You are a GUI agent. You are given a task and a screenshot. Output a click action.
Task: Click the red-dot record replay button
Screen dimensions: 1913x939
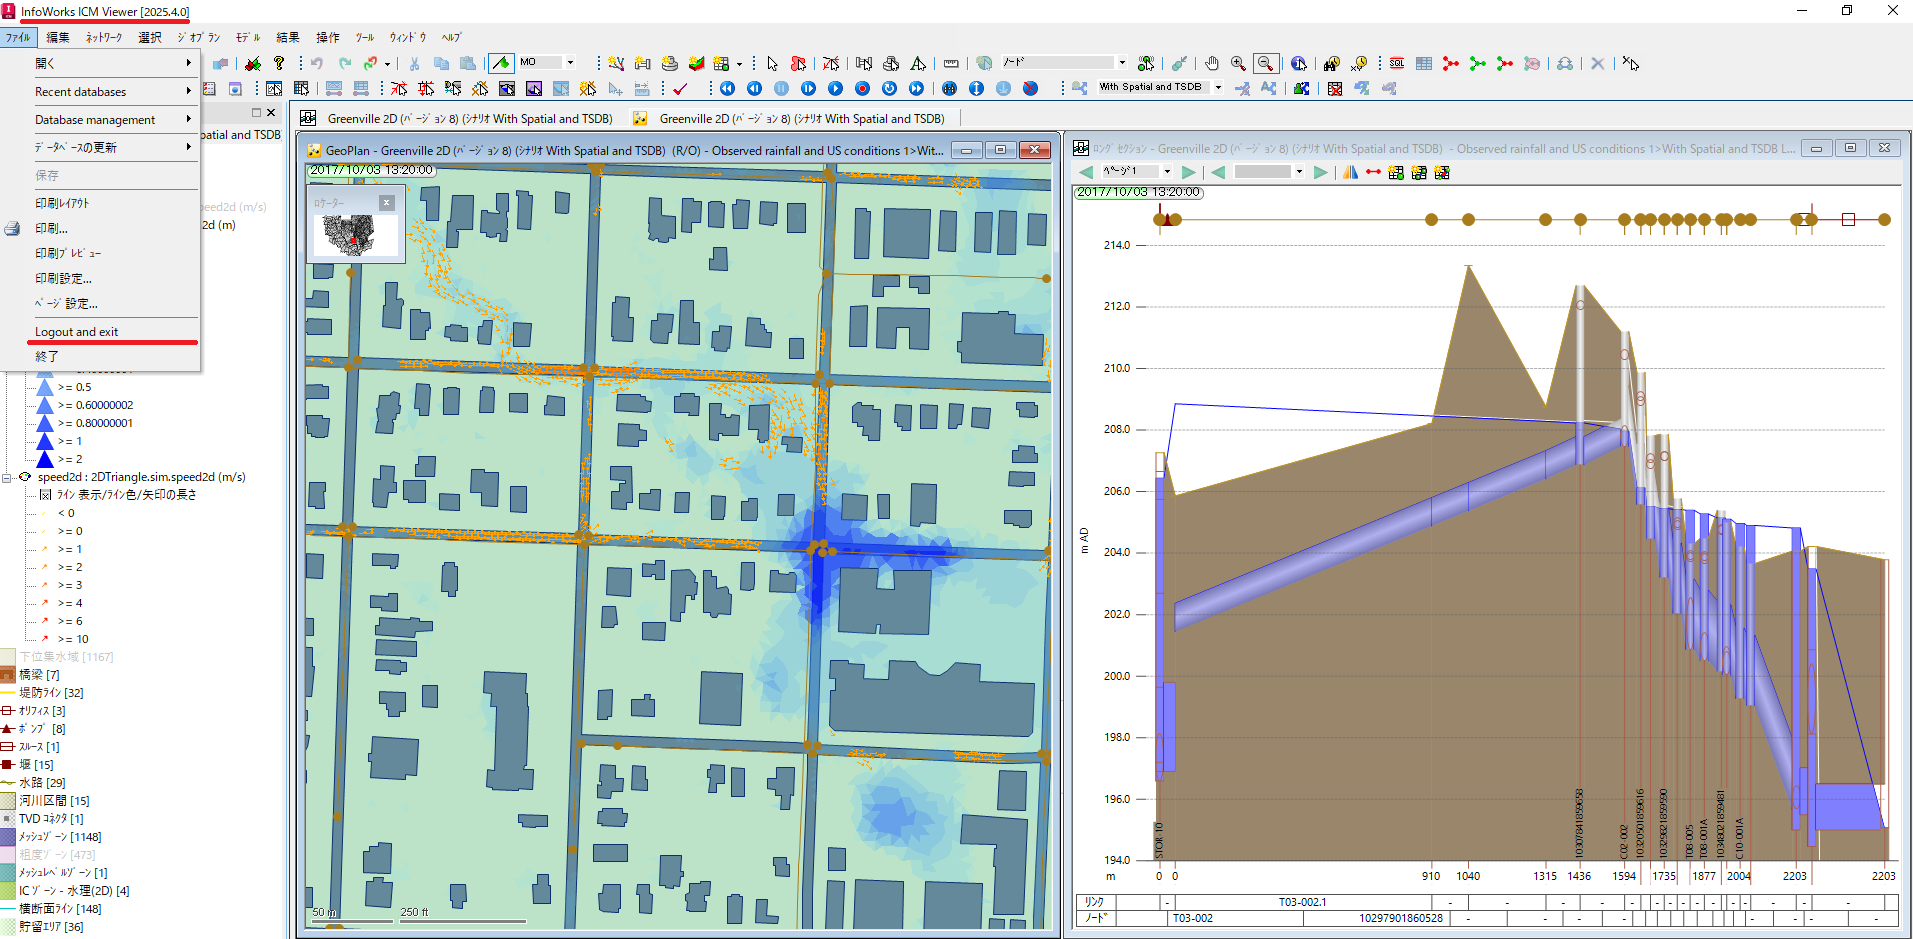point(862,88)
